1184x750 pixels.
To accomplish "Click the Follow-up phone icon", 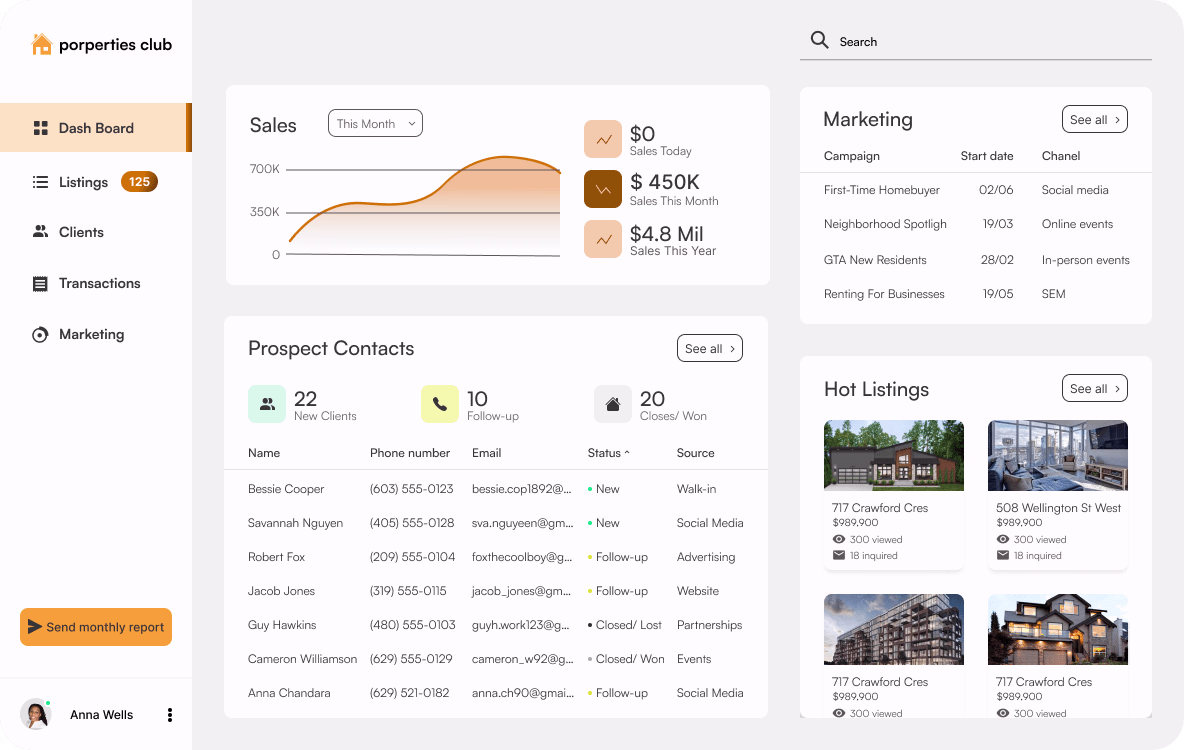I will tap(440, 404).
